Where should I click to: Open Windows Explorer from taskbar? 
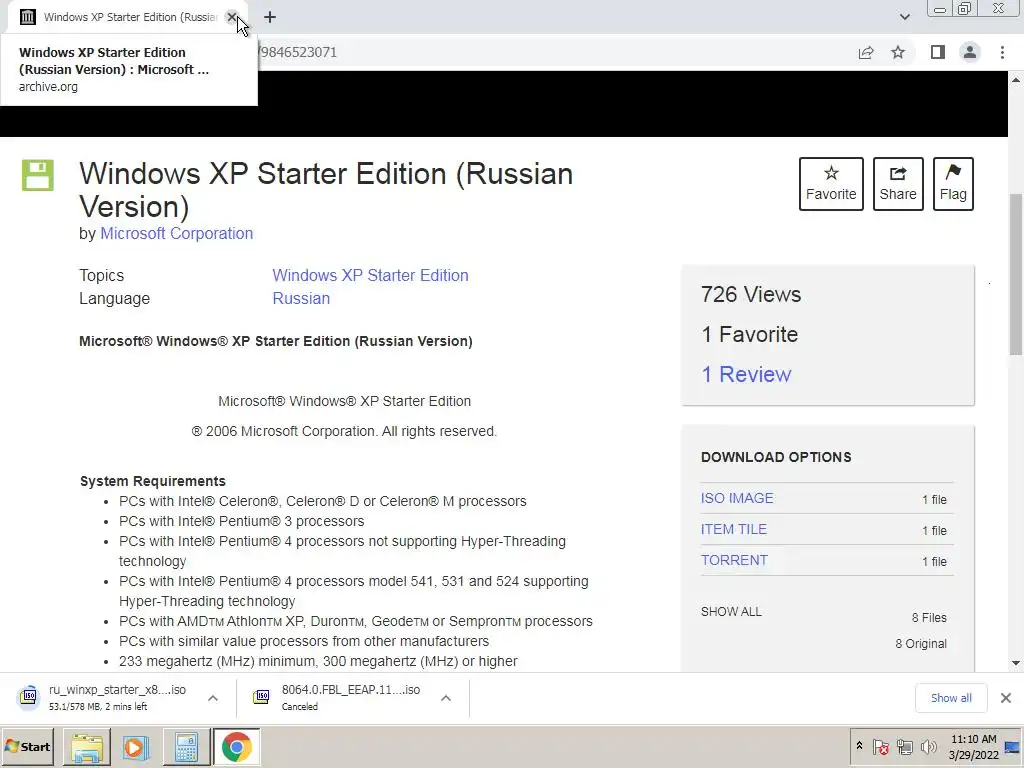tap(87, 747)
